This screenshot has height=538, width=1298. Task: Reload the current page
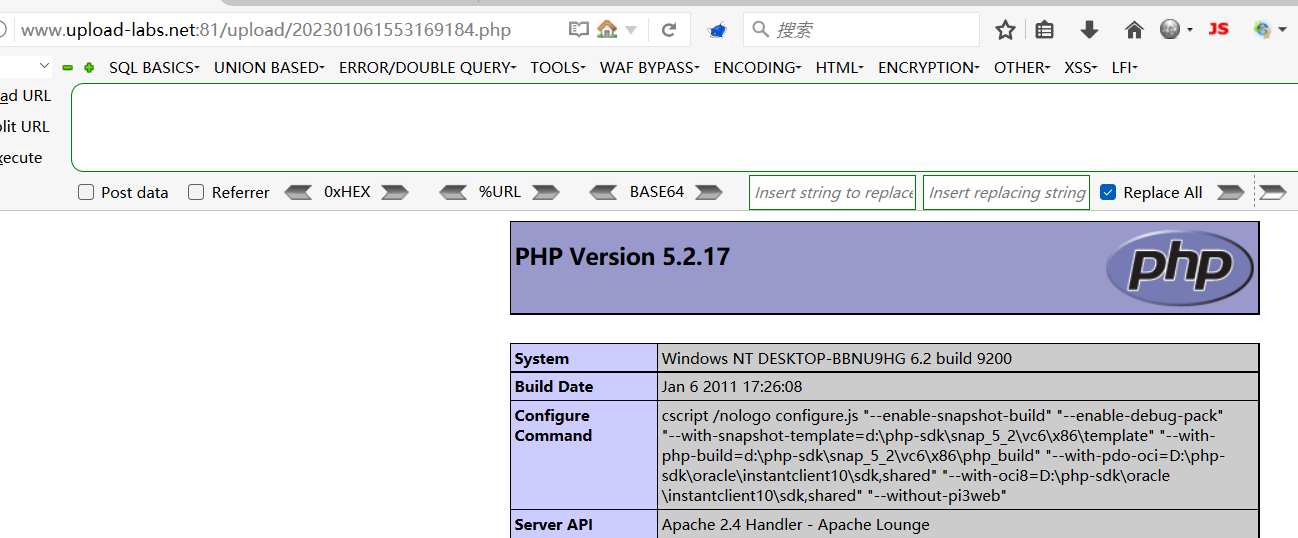[x=669, y=30]
